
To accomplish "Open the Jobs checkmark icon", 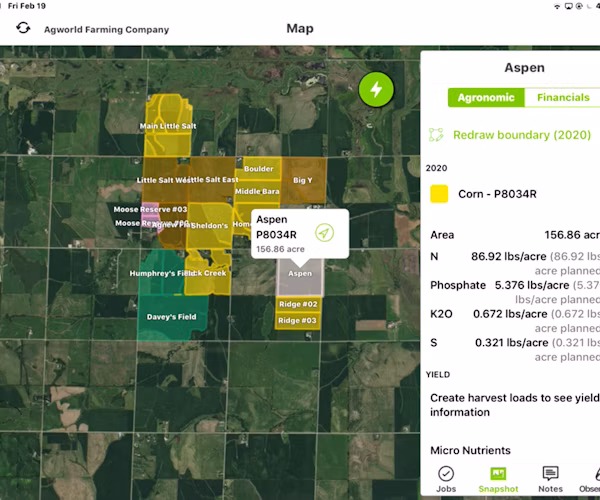I will click(446, 474).
